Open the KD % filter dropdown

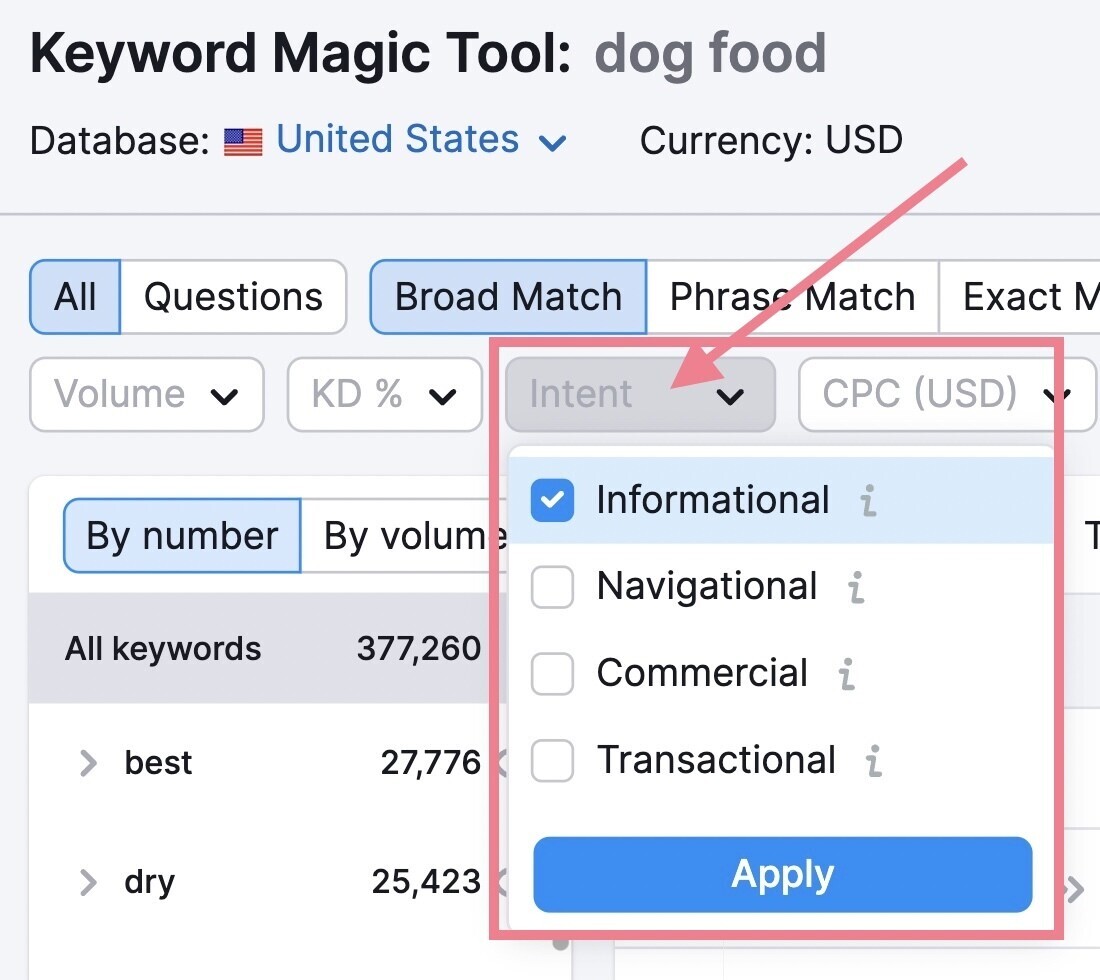[385, 395]
